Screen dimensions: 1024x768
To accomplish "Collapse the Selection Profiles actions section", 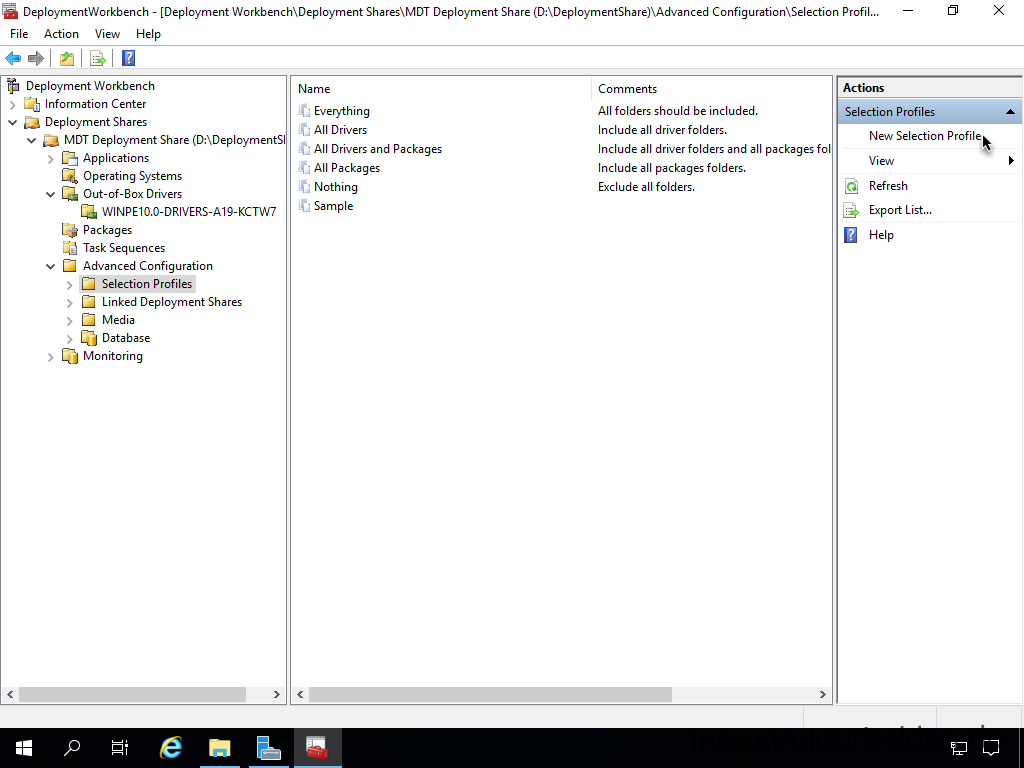I will [x=1010, y=112].
